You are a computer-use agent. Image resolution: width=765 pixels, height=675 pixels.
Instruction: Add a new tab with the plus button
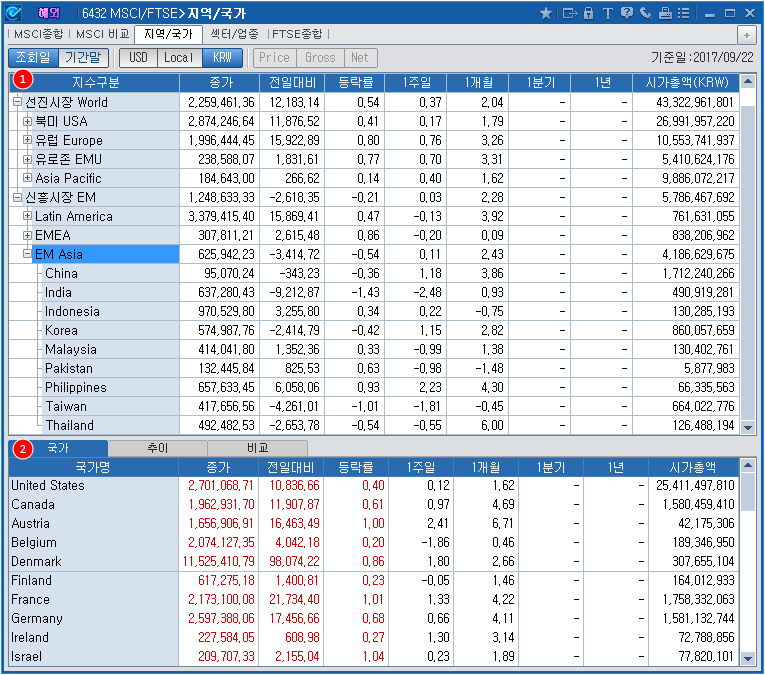click(x=746, y=35)
